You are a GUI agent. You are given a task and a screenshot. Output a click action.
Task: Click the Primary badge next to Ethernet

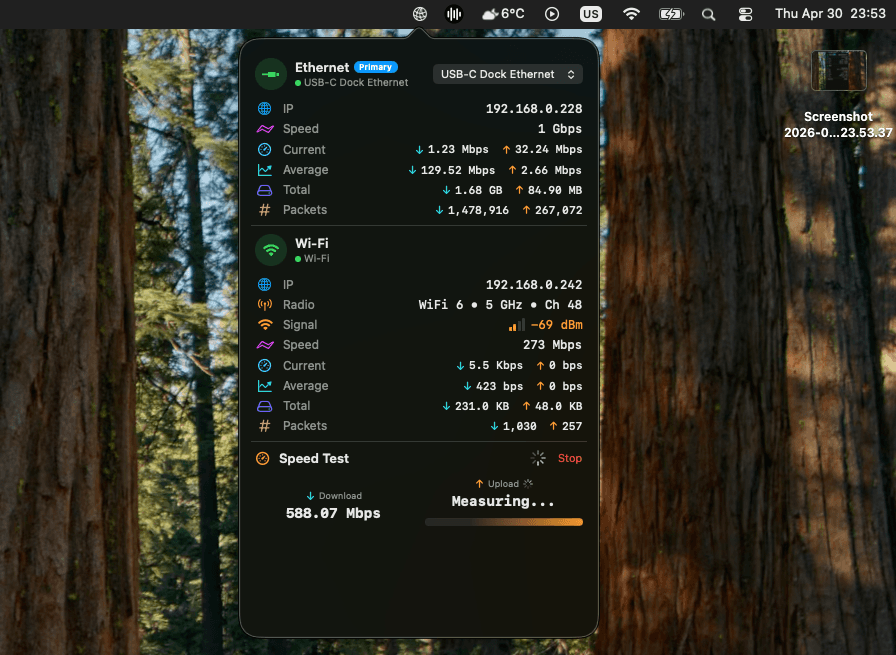click(375, 67)
